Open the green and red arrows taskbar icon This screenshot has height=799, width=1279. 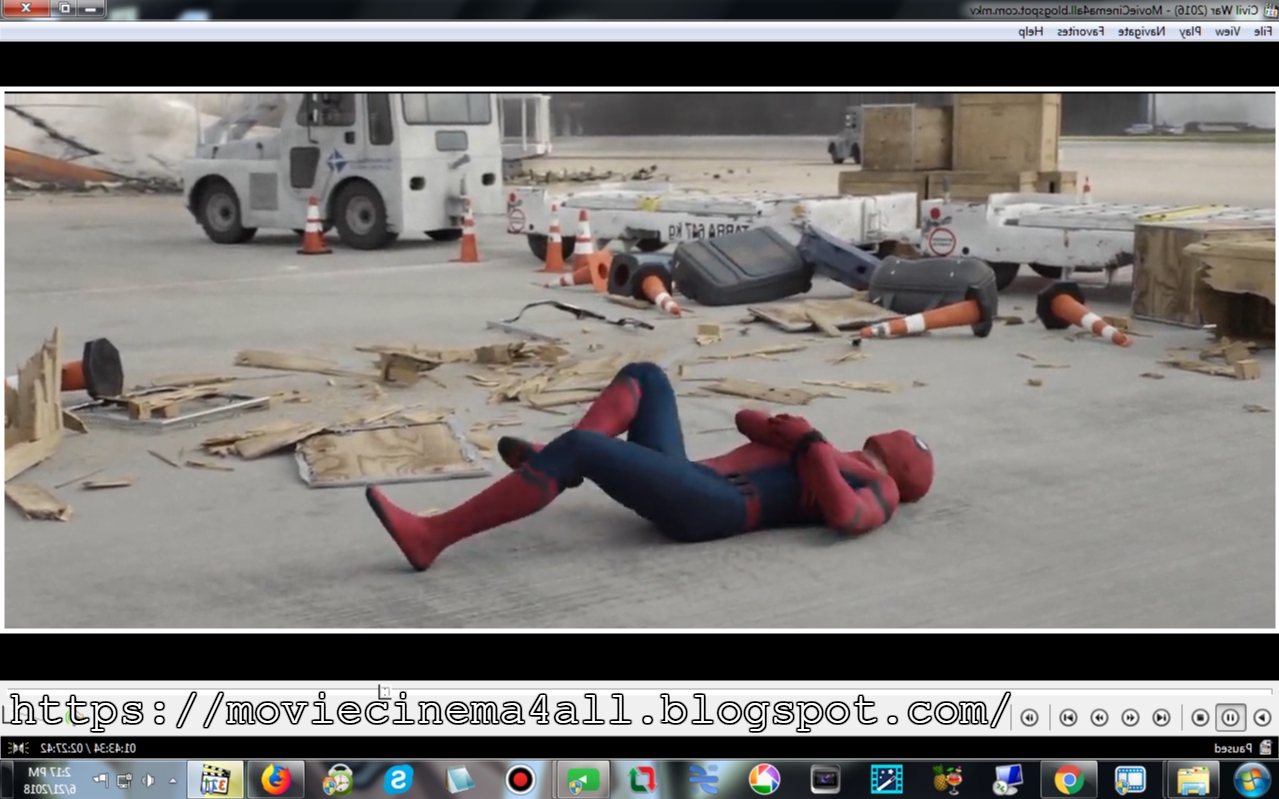[642, 779]
